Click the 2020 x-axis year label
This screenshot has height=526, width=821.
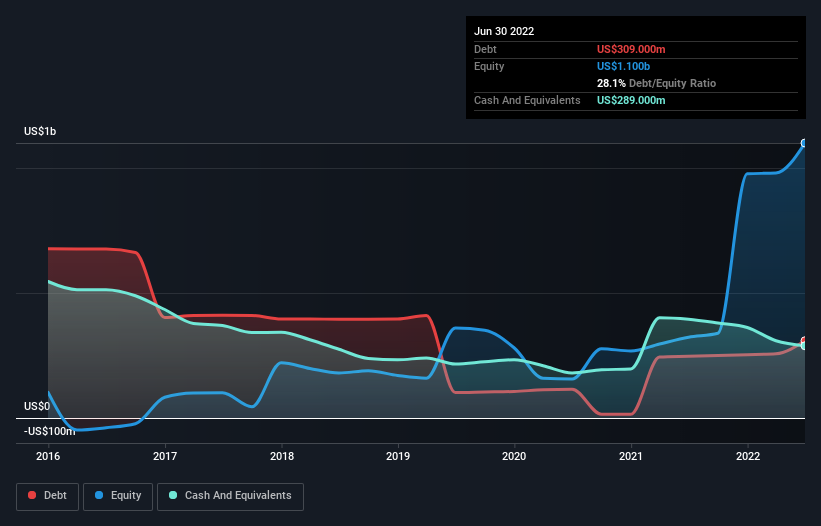pyautogui.click(x=514, y=456)
